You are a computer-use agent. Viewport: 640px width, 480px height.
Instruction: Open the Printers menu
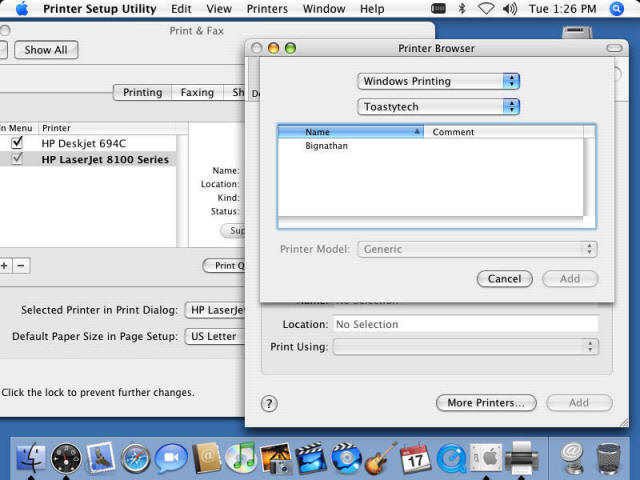tap(267, 9)
